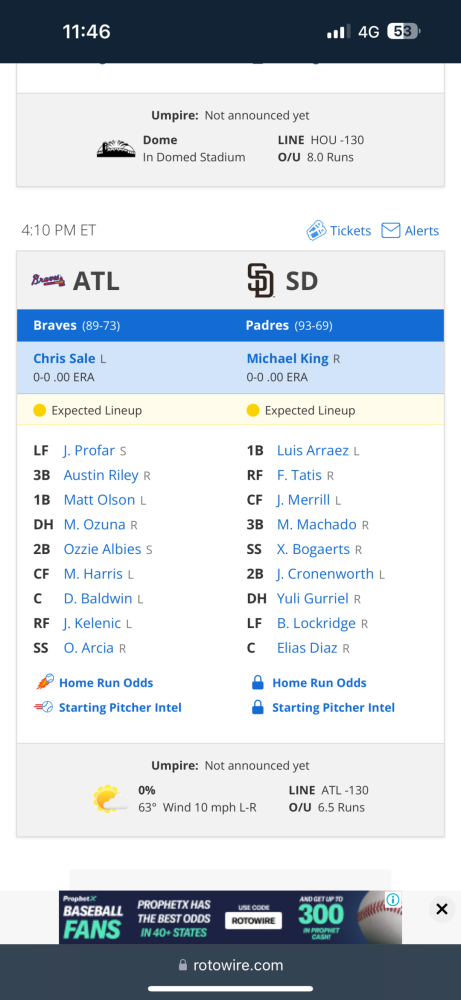
Task: Select Matt Olson player link
Action: (x=99, y=500)
